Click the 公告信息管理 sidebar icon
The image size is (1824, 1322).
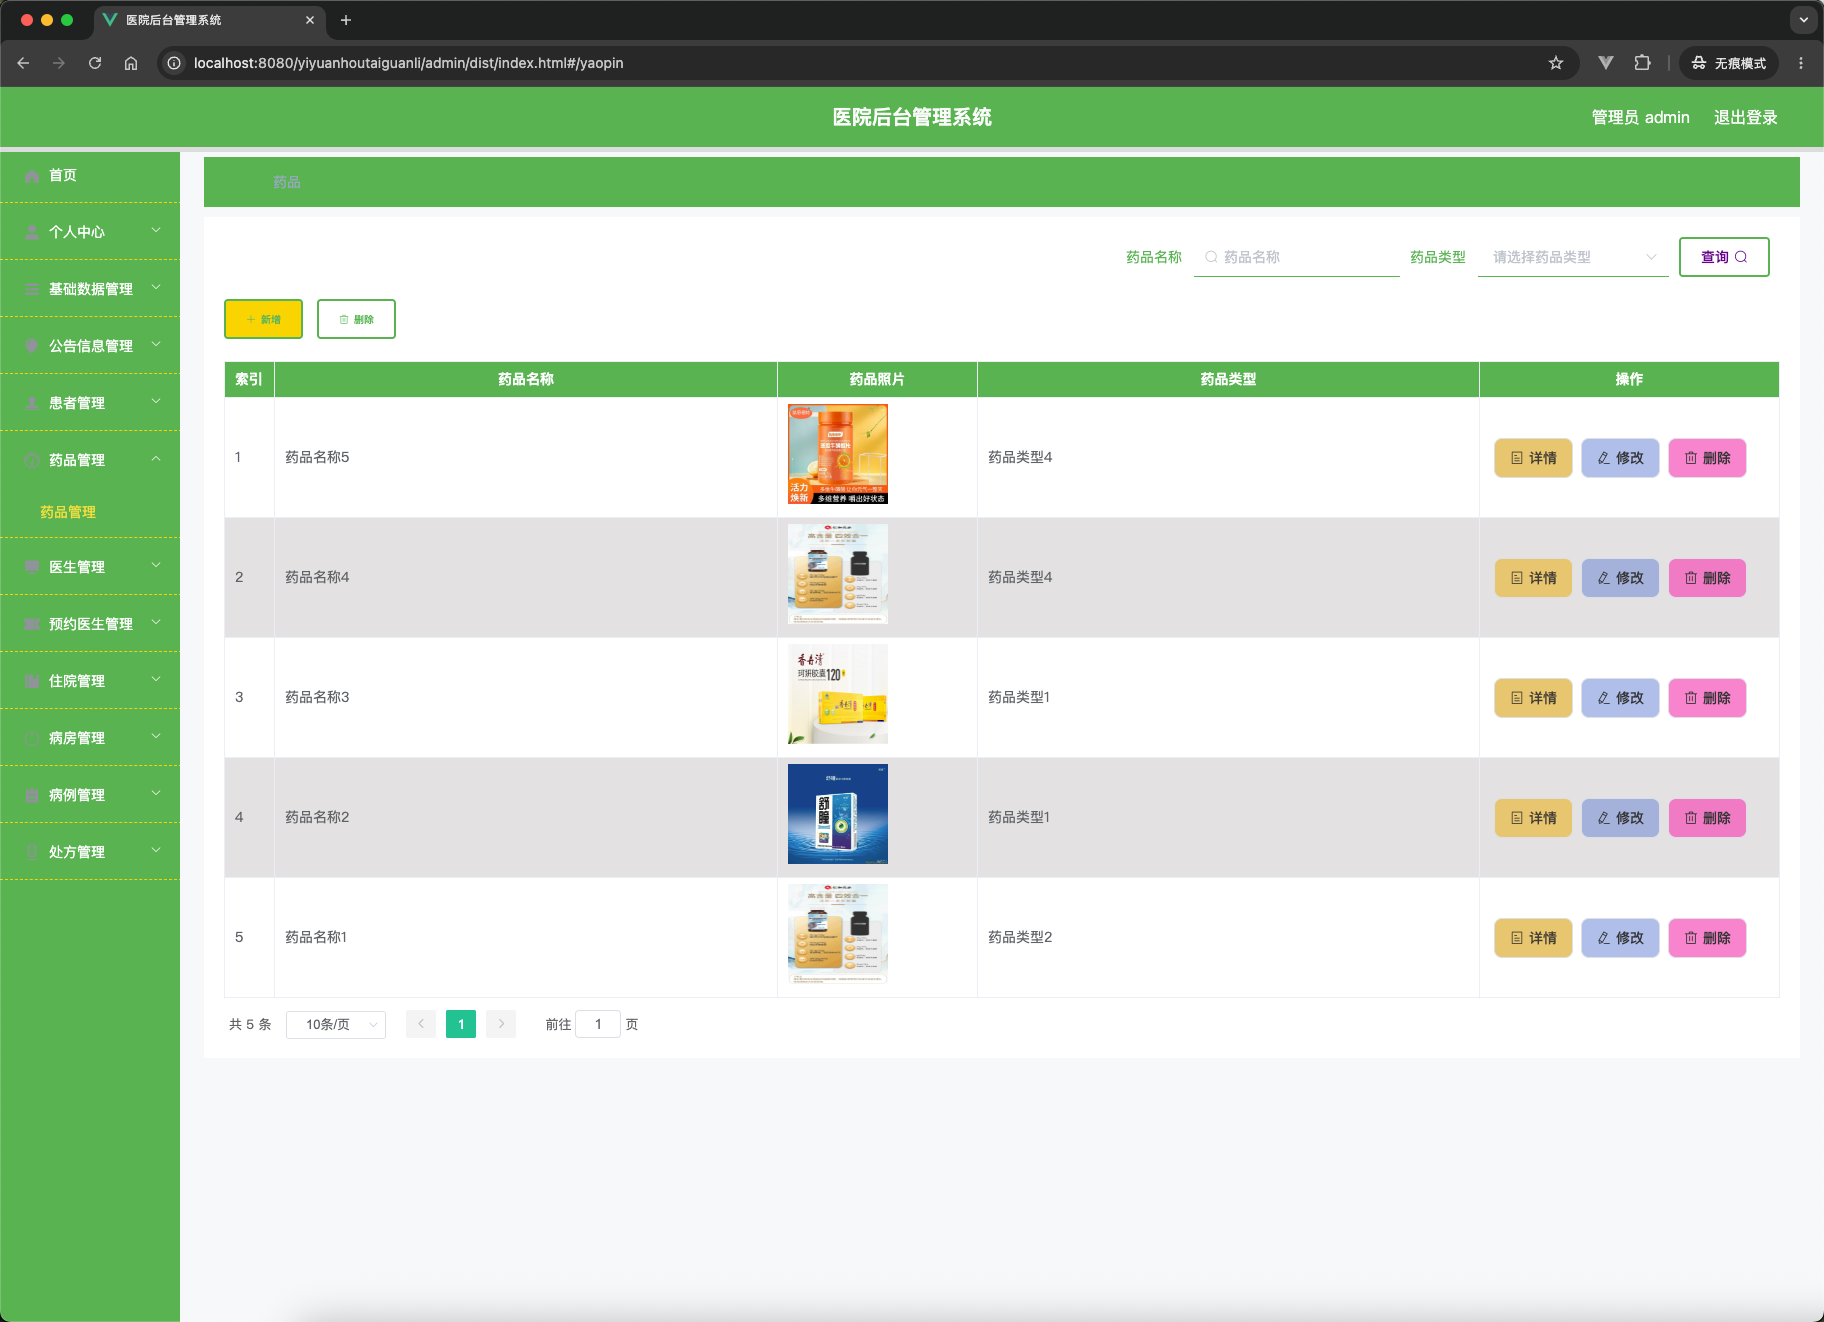tap(32, 346)
